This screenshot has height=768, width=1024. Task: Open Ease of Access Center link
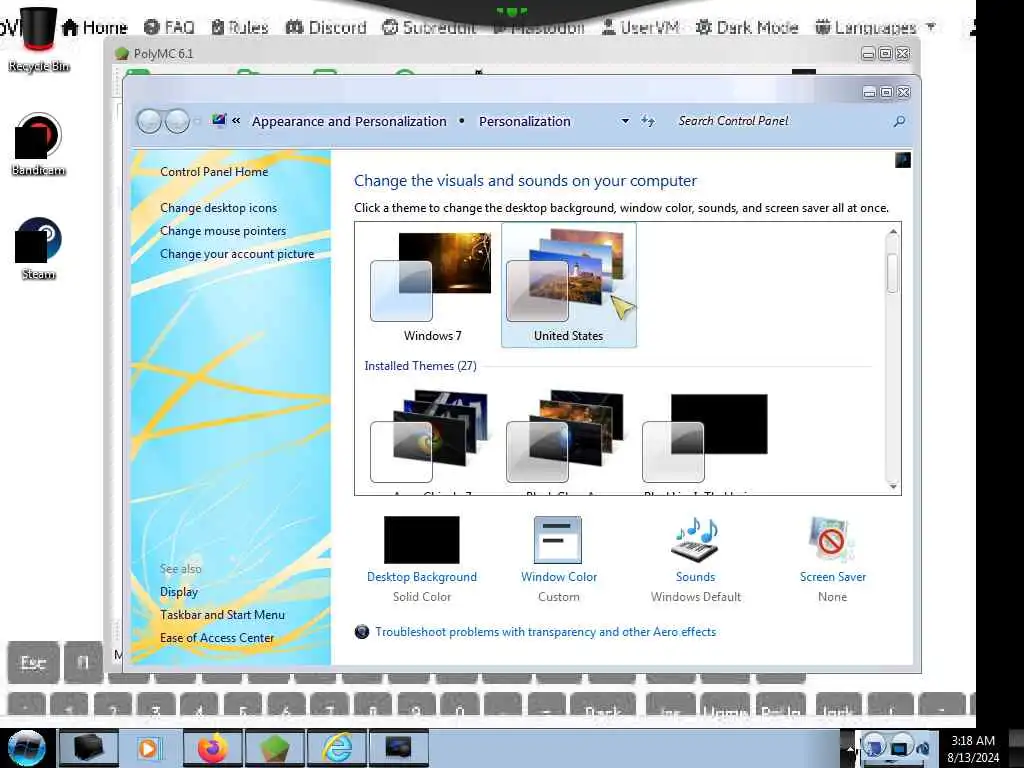point(217,637)
